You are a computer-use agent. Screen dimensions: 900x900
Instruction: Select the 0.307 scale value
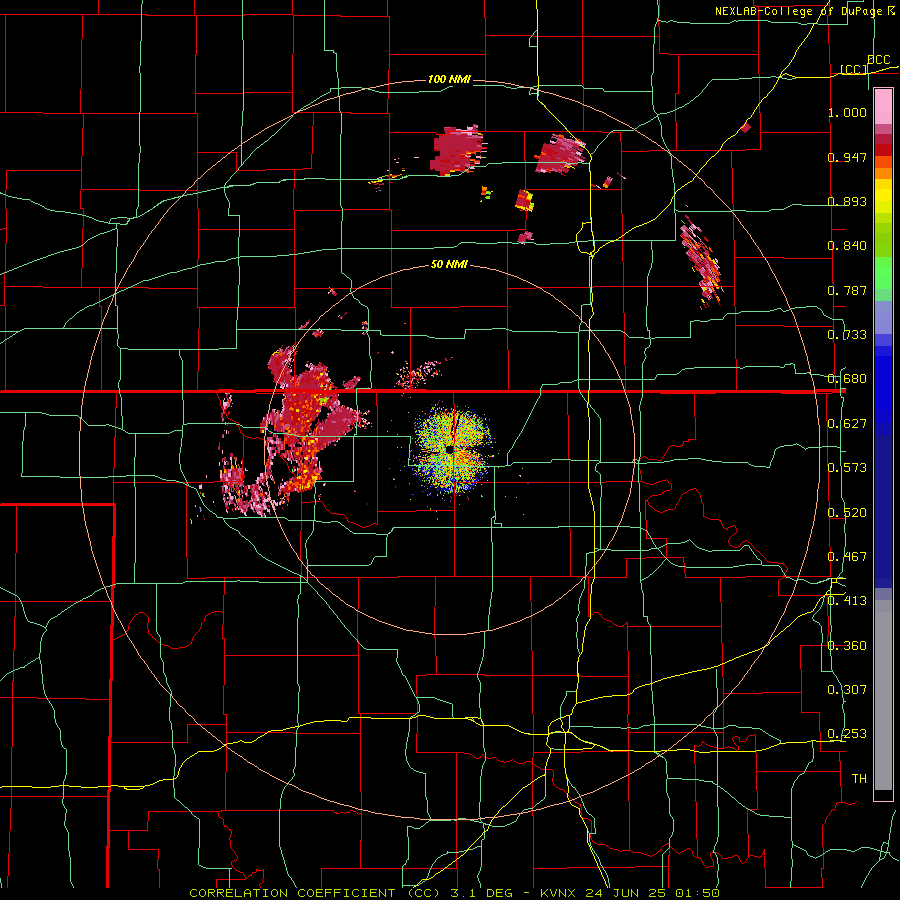847,690
